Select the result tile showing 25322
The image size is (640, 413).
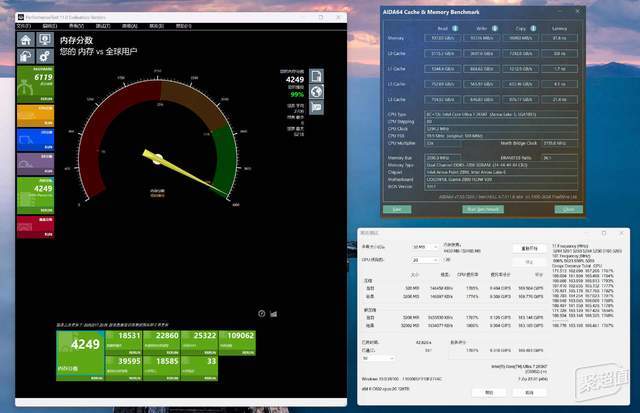pos(199,343)
